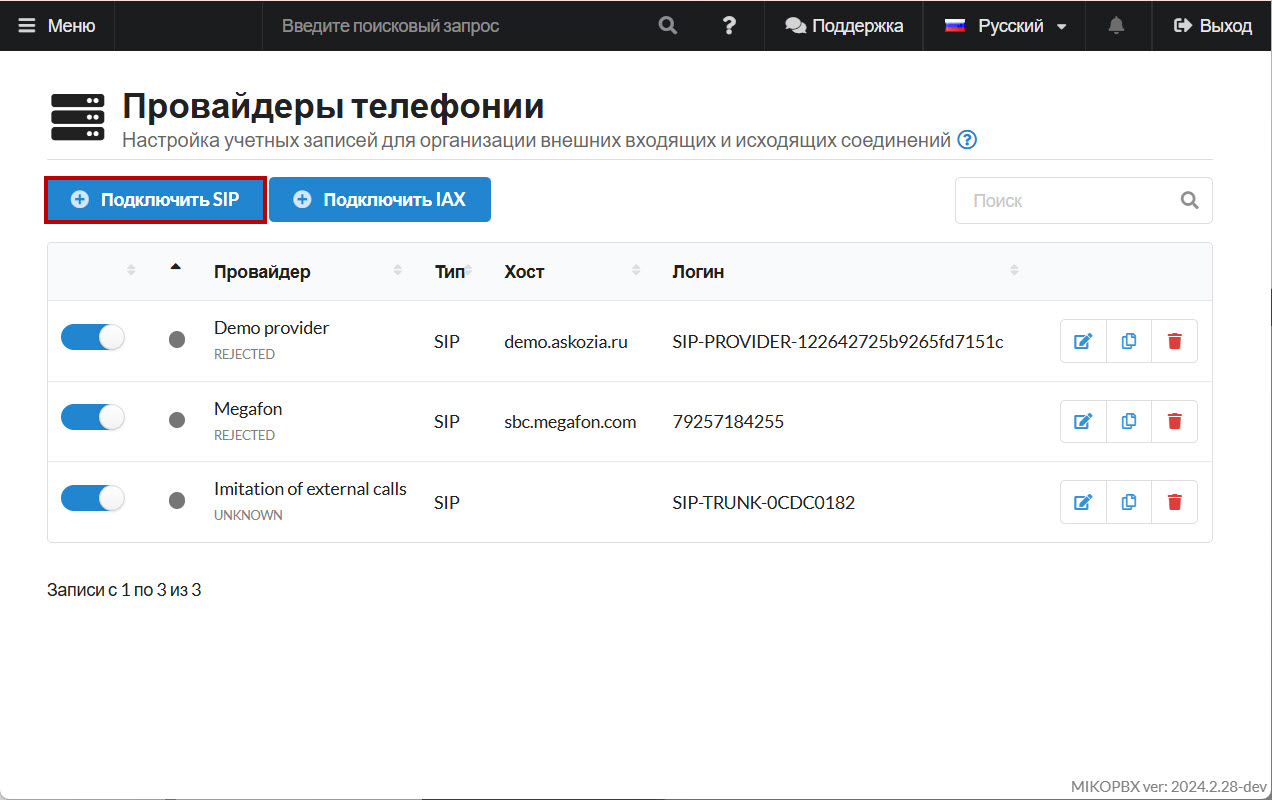Viewport: 1272px width, 800px height.
Task: Open the Меню sidebar menu
Action: click(57, 26)
